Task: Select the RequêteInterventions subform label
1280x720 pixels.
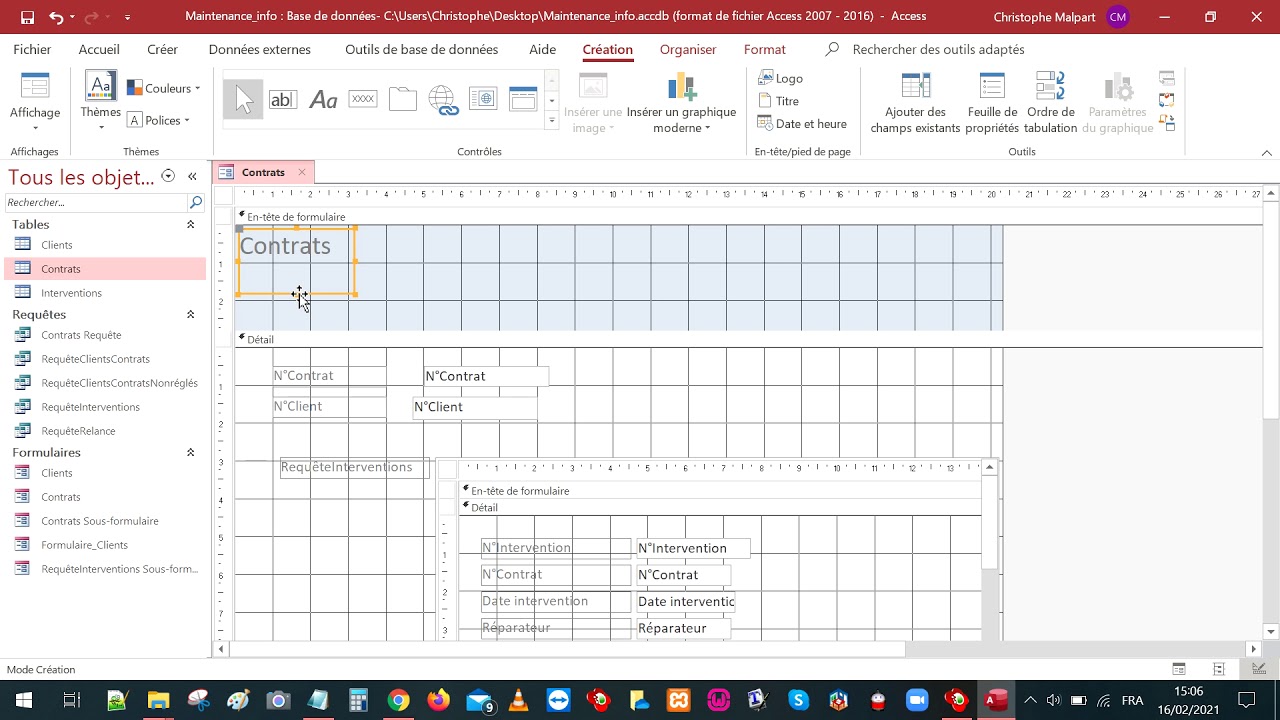Action: tap(354, 467)
